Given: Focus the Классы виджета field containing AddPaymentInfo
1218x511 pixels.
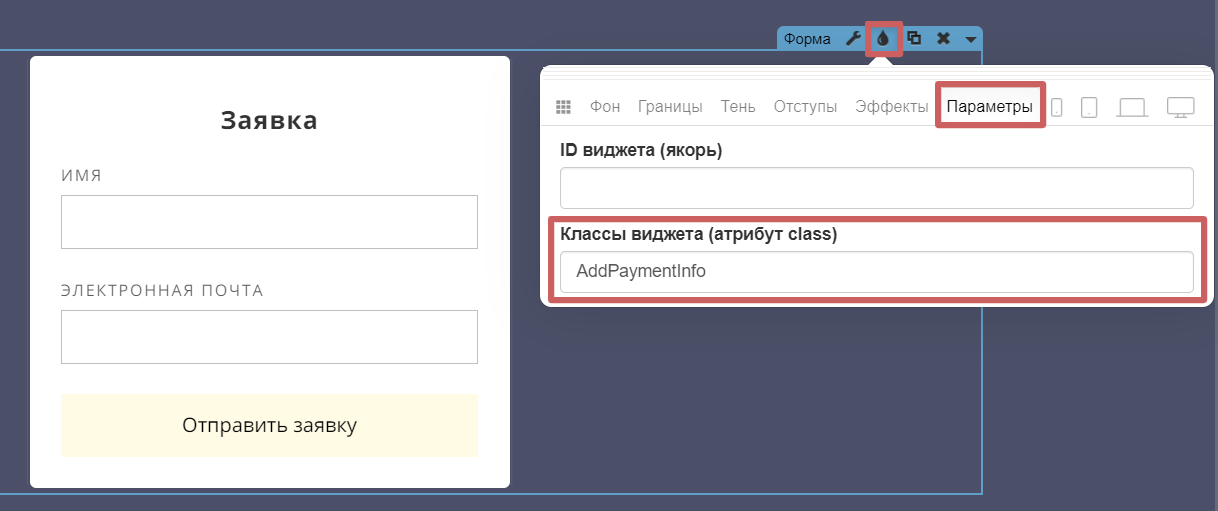Looking at the screenshot, I should tap(876, 271).
